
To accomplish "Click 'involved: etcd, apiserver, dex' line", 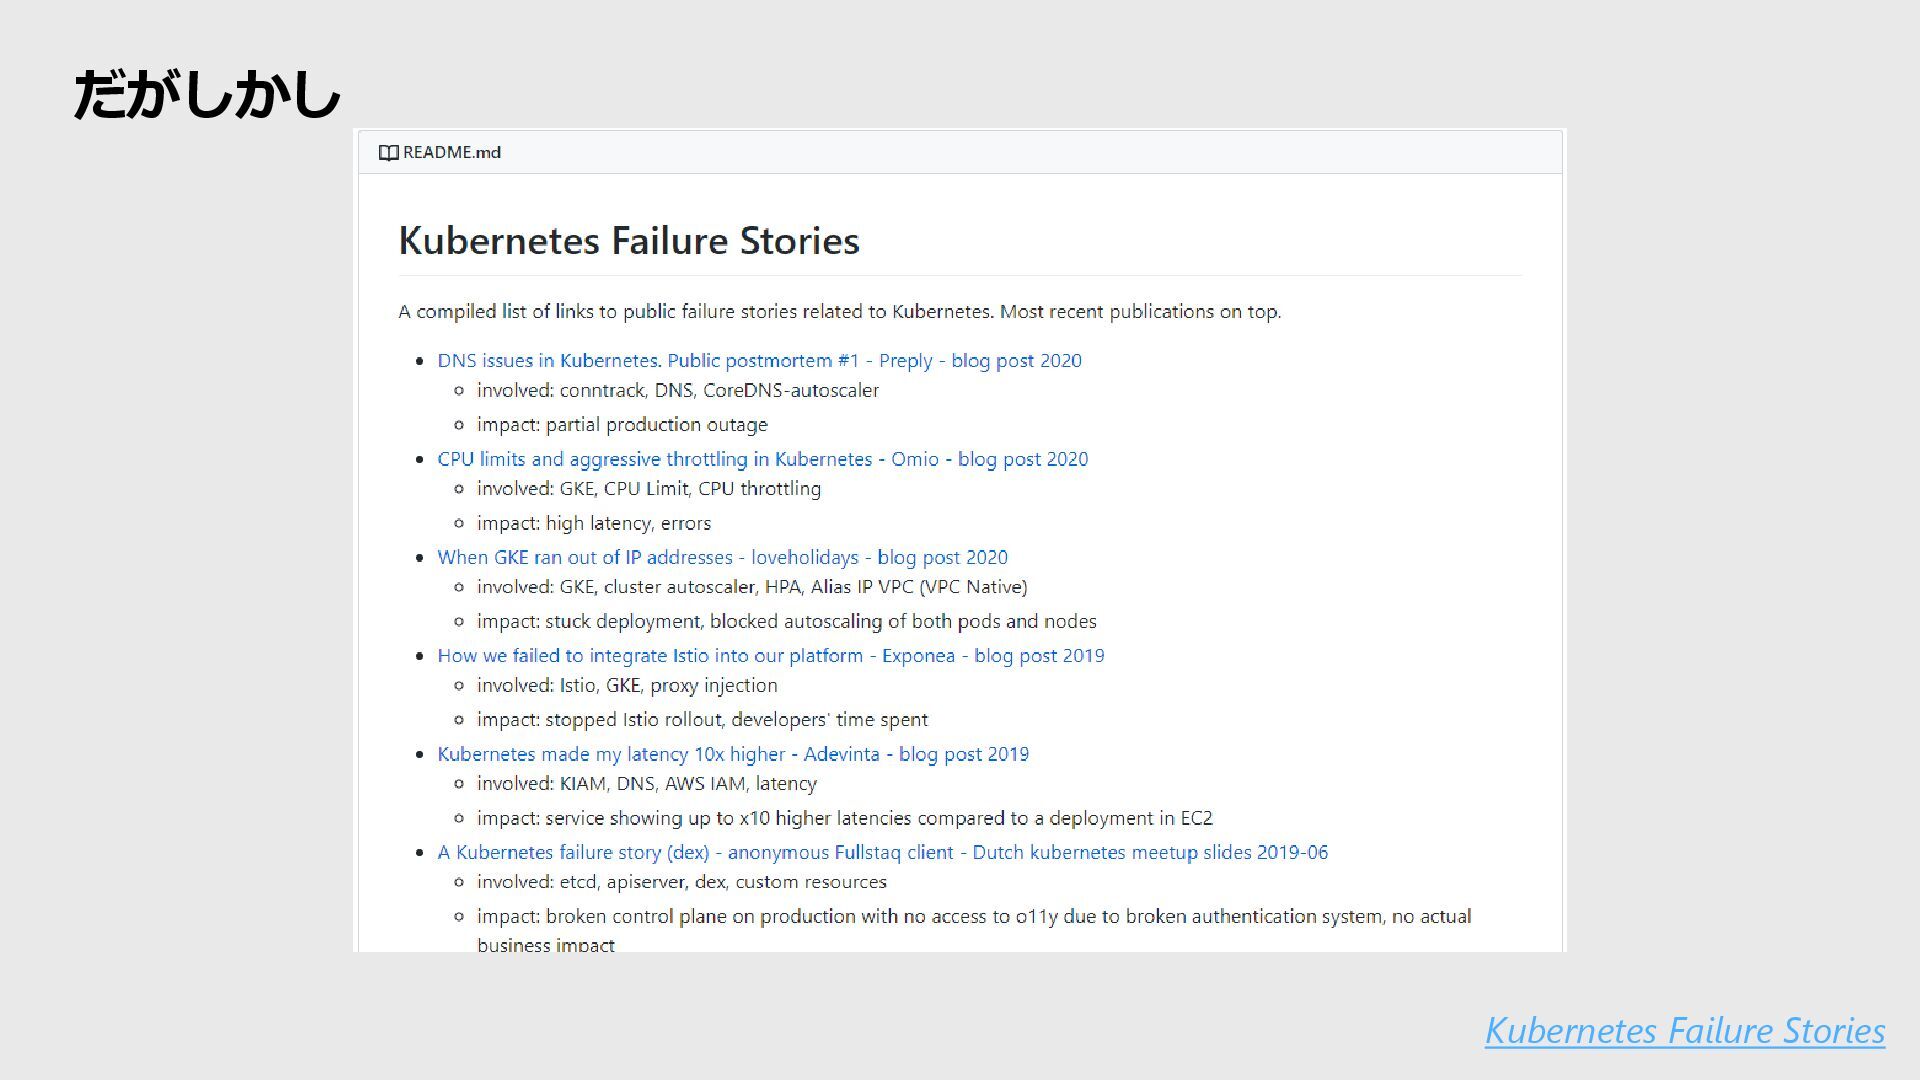I will click(x=682, y=882).
